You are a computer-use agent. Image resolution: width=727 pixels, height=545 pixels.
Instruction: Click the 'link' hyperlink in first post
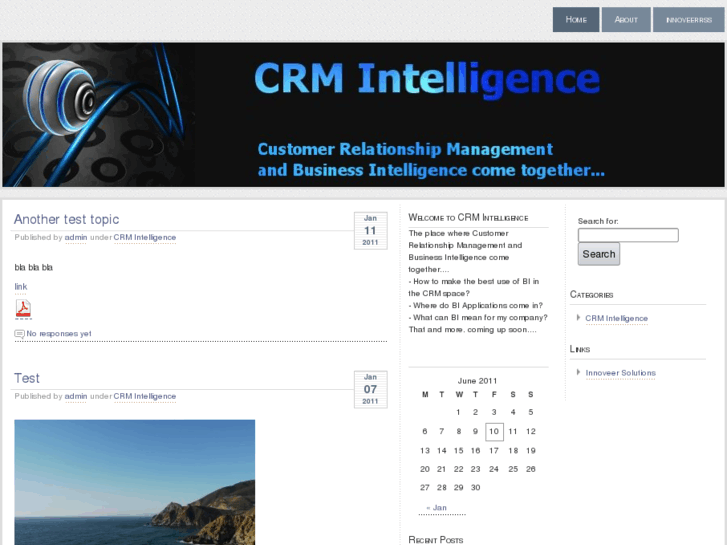click(x=21, y=287)
